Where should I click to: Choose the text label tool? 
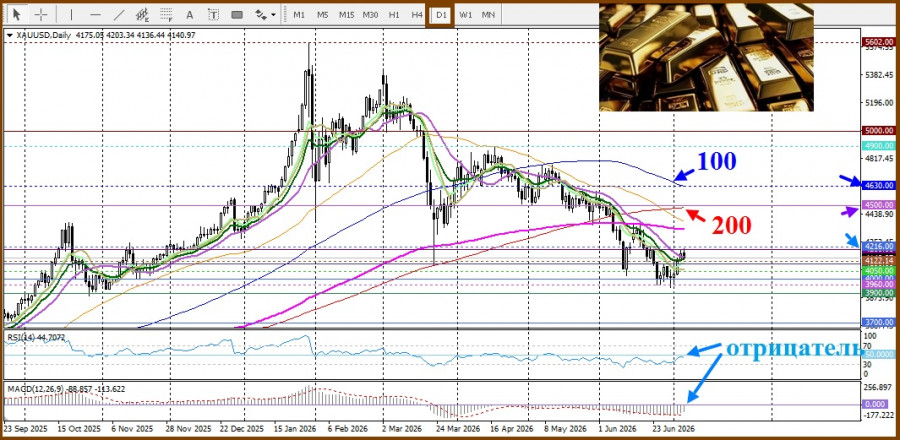pos(213,14)
